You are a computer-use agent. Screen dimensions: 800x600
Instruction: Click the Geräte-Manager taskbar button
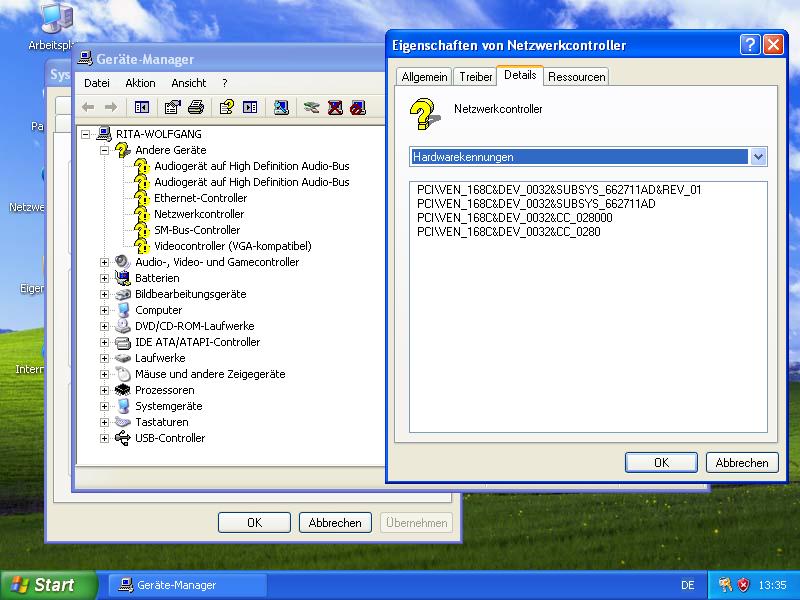(186, 585)
